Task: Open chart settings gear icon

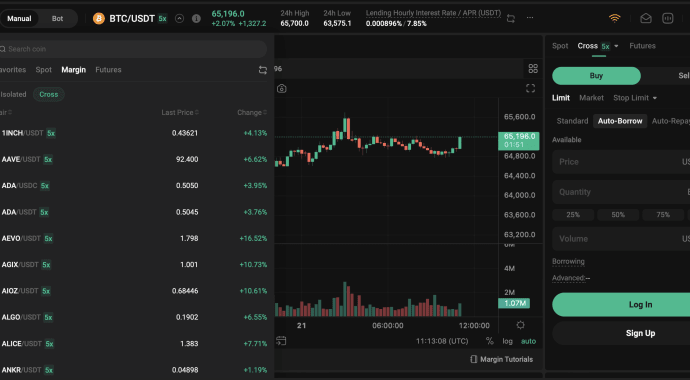Action: [x=520, y=325]
